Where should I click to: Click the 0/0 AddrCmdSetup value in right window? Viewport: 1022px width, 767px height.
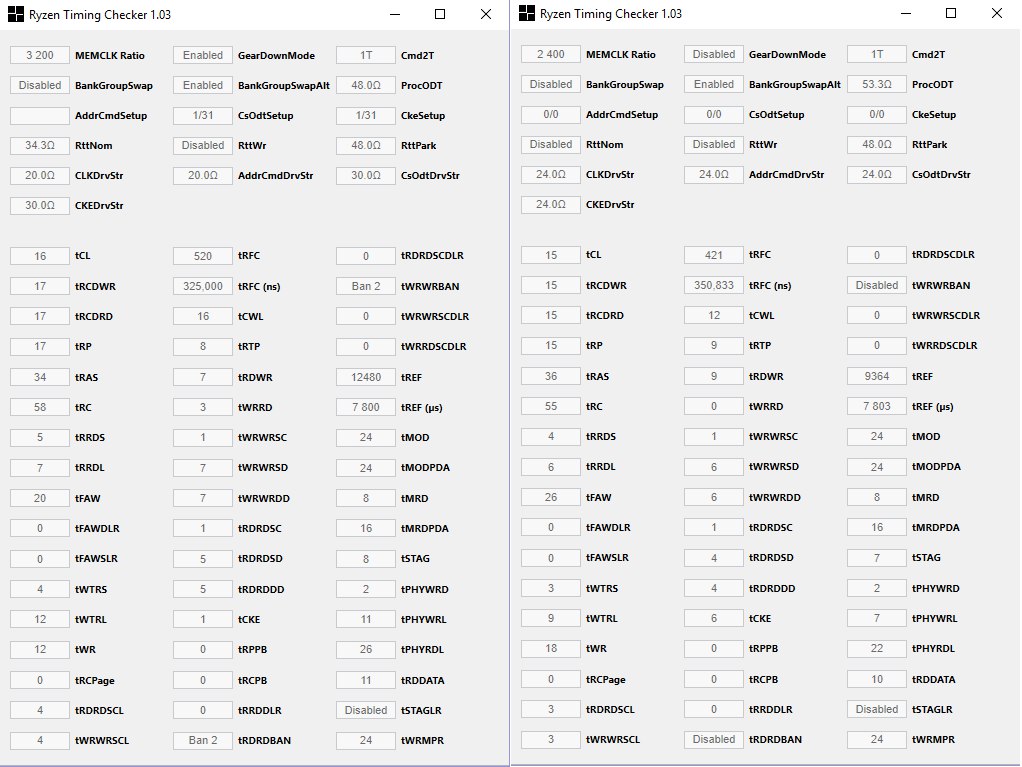pos(551,114)
